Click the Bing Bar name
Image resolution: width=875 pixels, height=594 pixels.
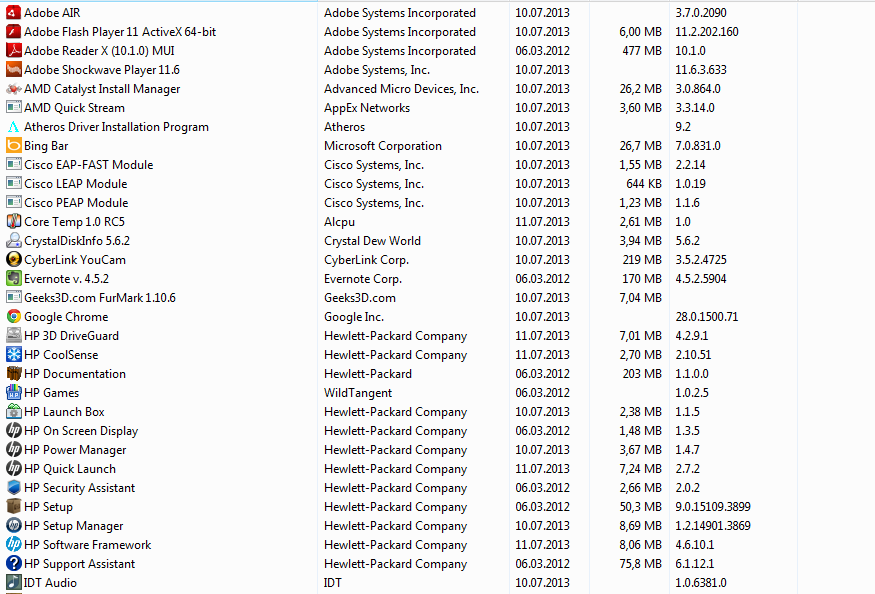click(46, 146)
